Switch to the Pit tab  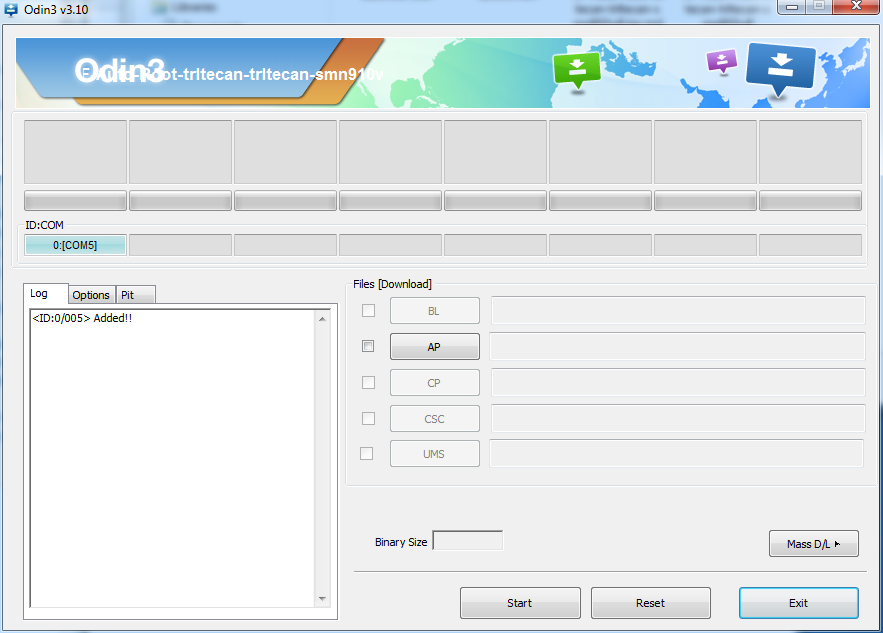[x=135, y=295]
